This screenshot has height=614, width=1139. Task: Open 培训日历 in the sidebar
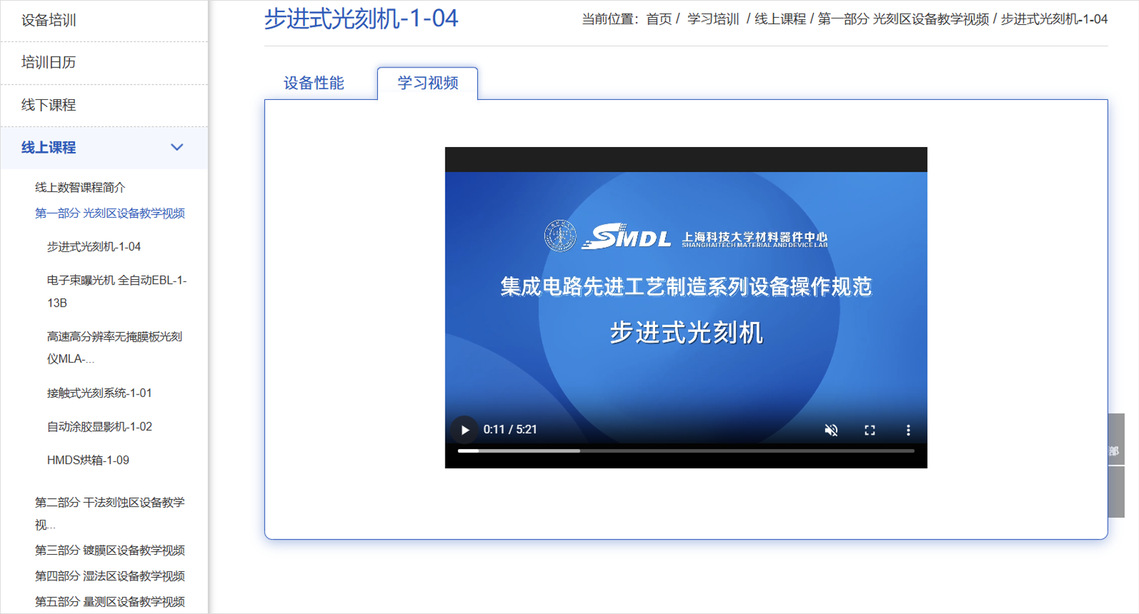(49, 62)
